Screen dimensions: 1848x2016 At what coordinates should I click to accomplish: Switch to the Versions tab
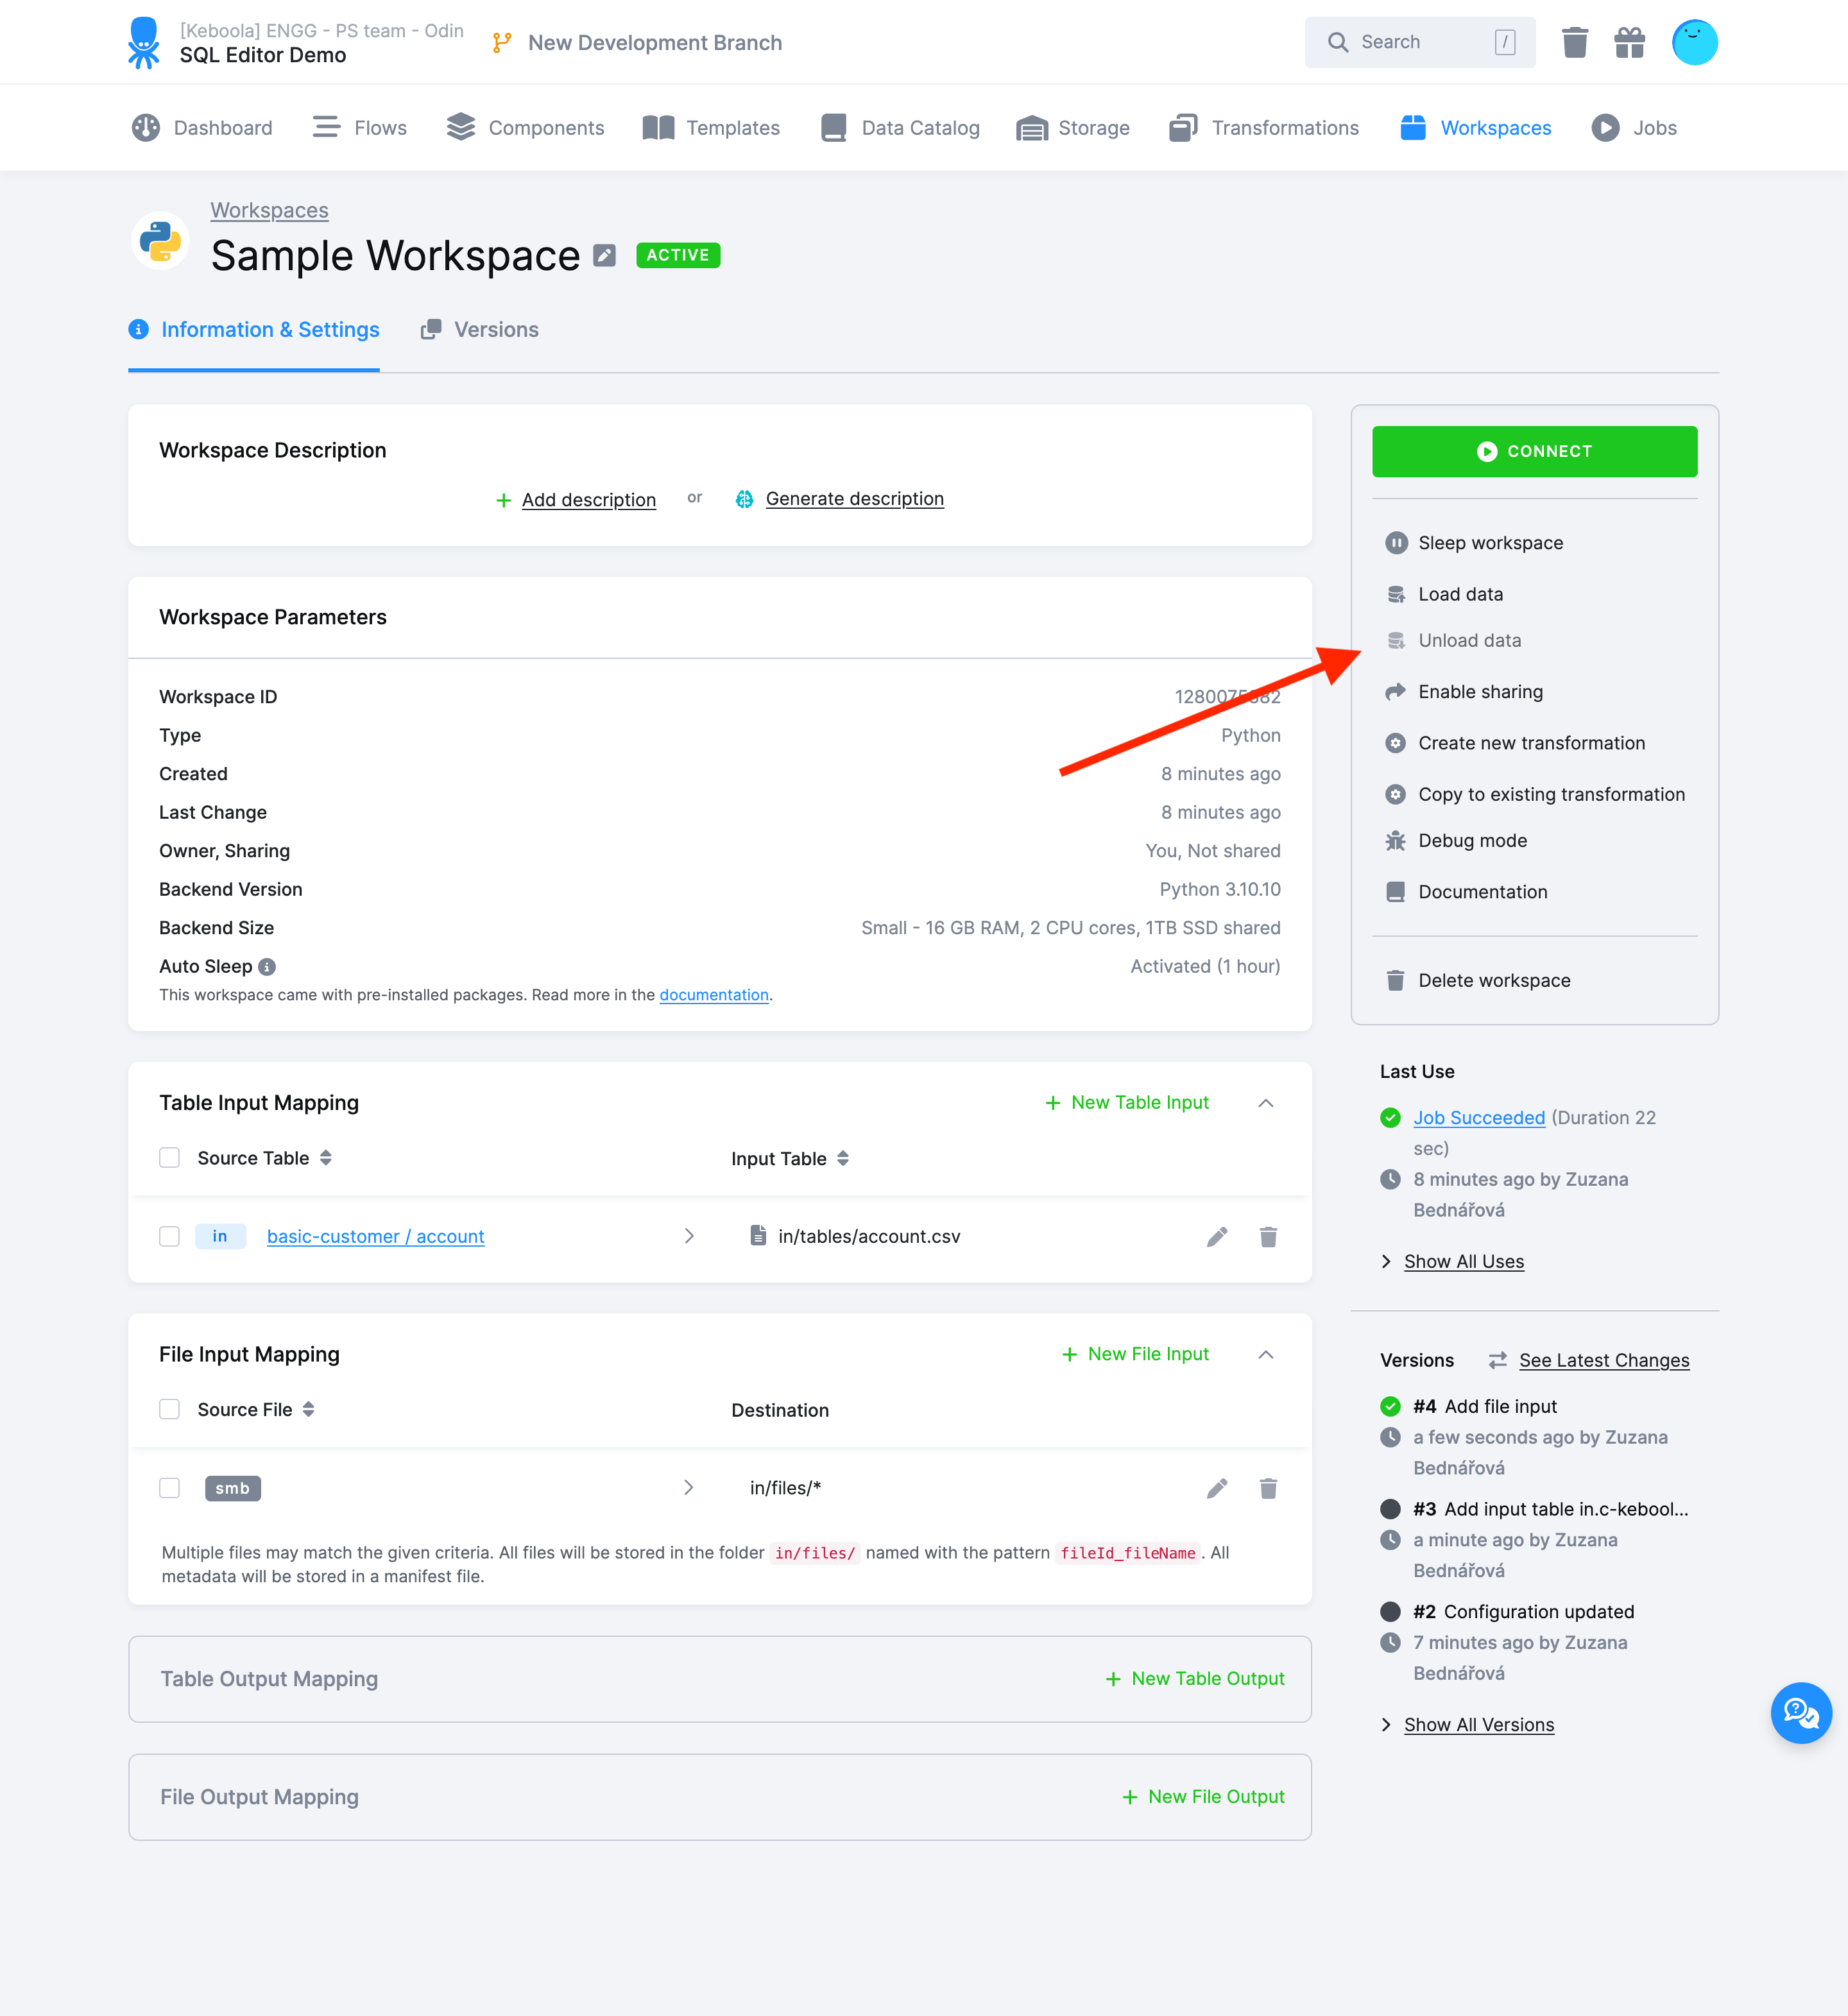(x=495, y=329)
